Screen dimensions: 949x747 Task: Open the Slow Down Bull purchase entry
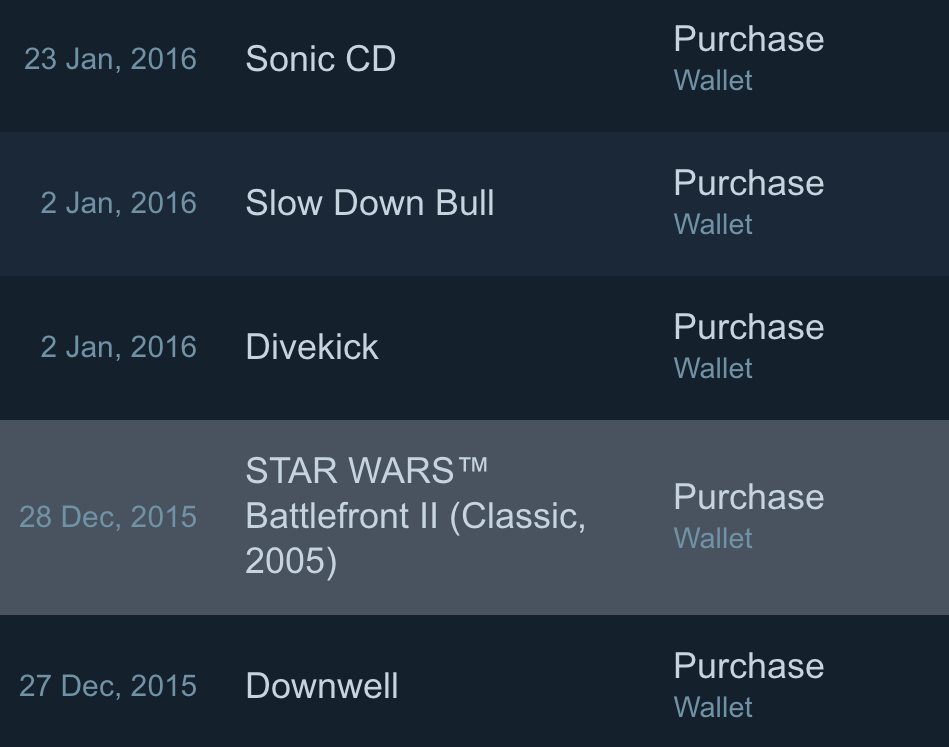pos(369,203)
